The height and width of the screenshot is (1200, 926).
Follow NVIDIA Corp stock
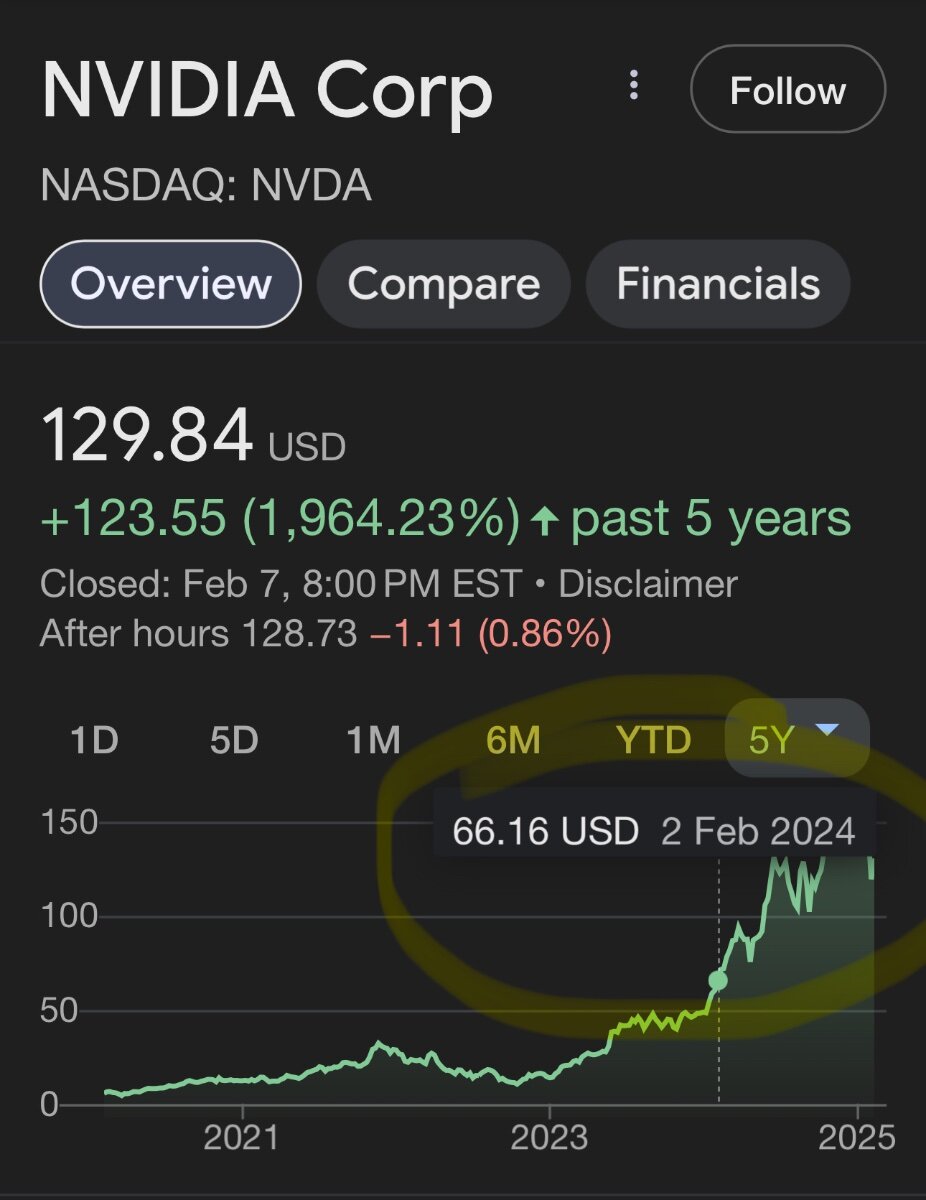pyautogui.click(x=788, y=90)
